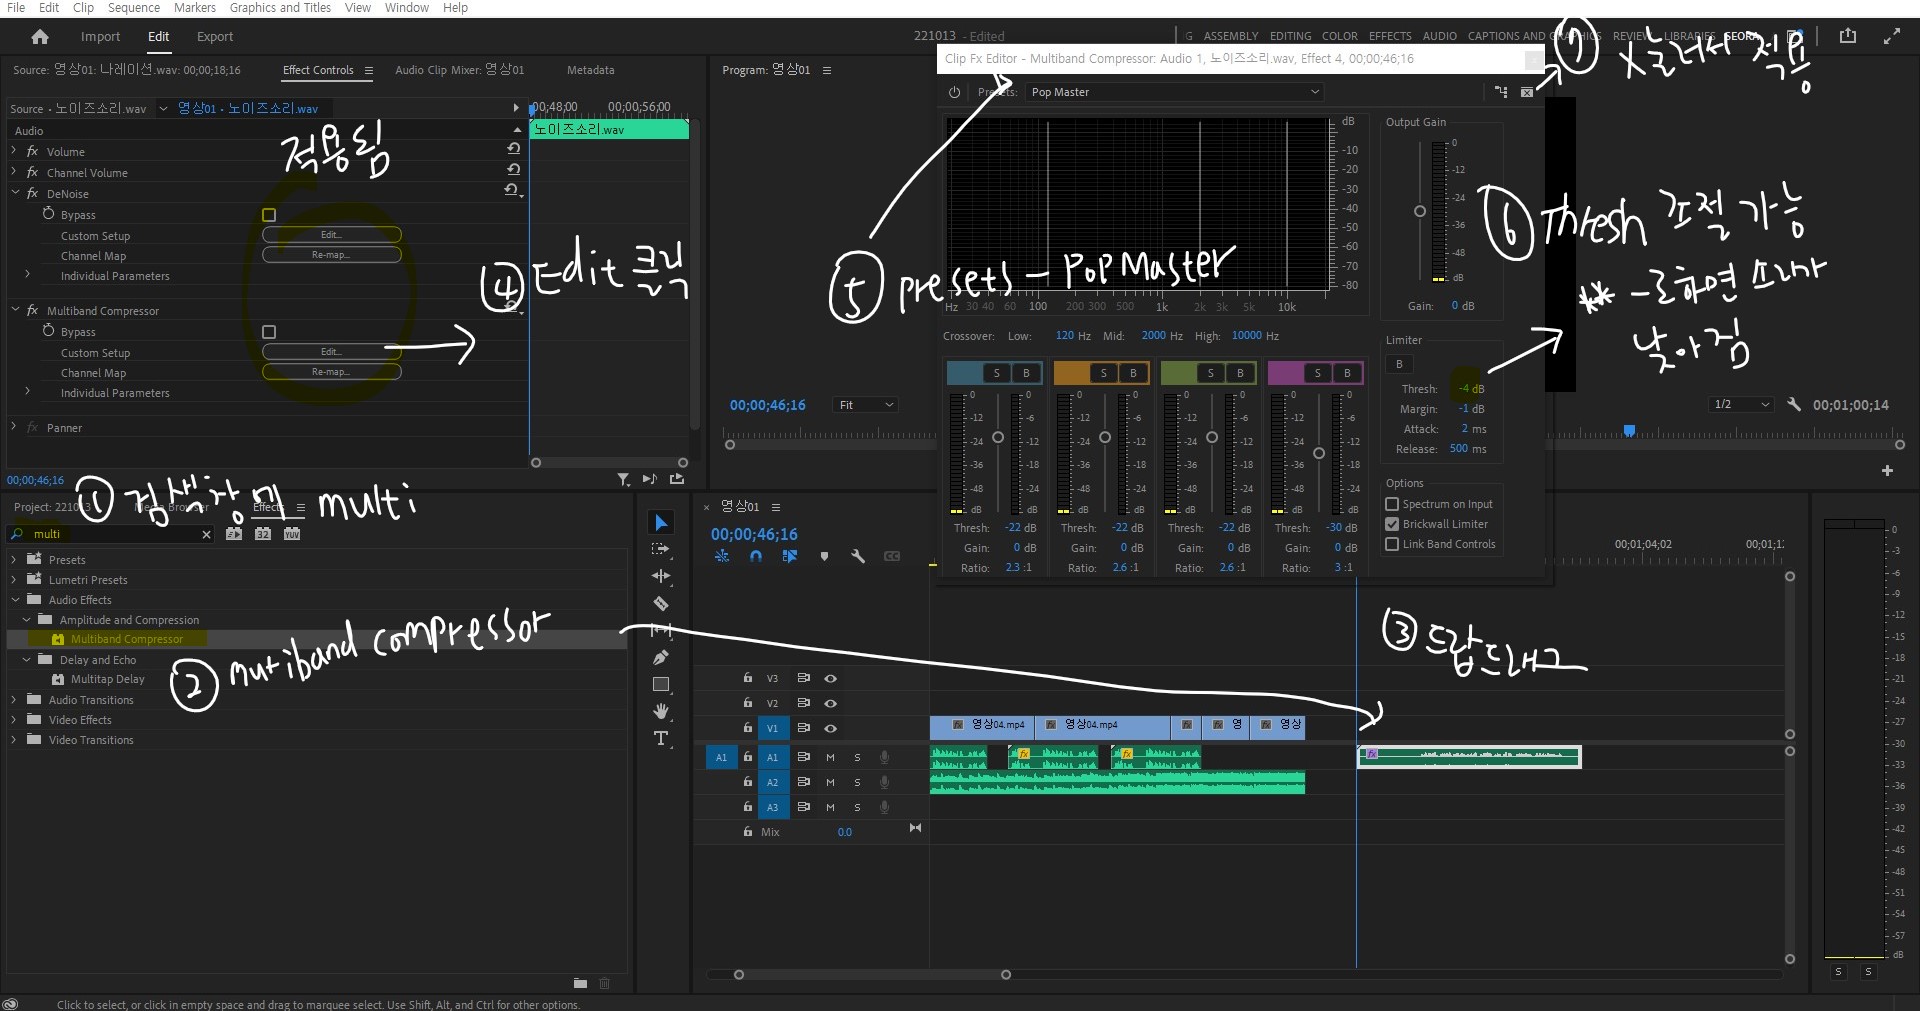Select the Ripple Edit tool
Image resolution: width=1920 pixels, height=1011 pixels.
point(661,576)
